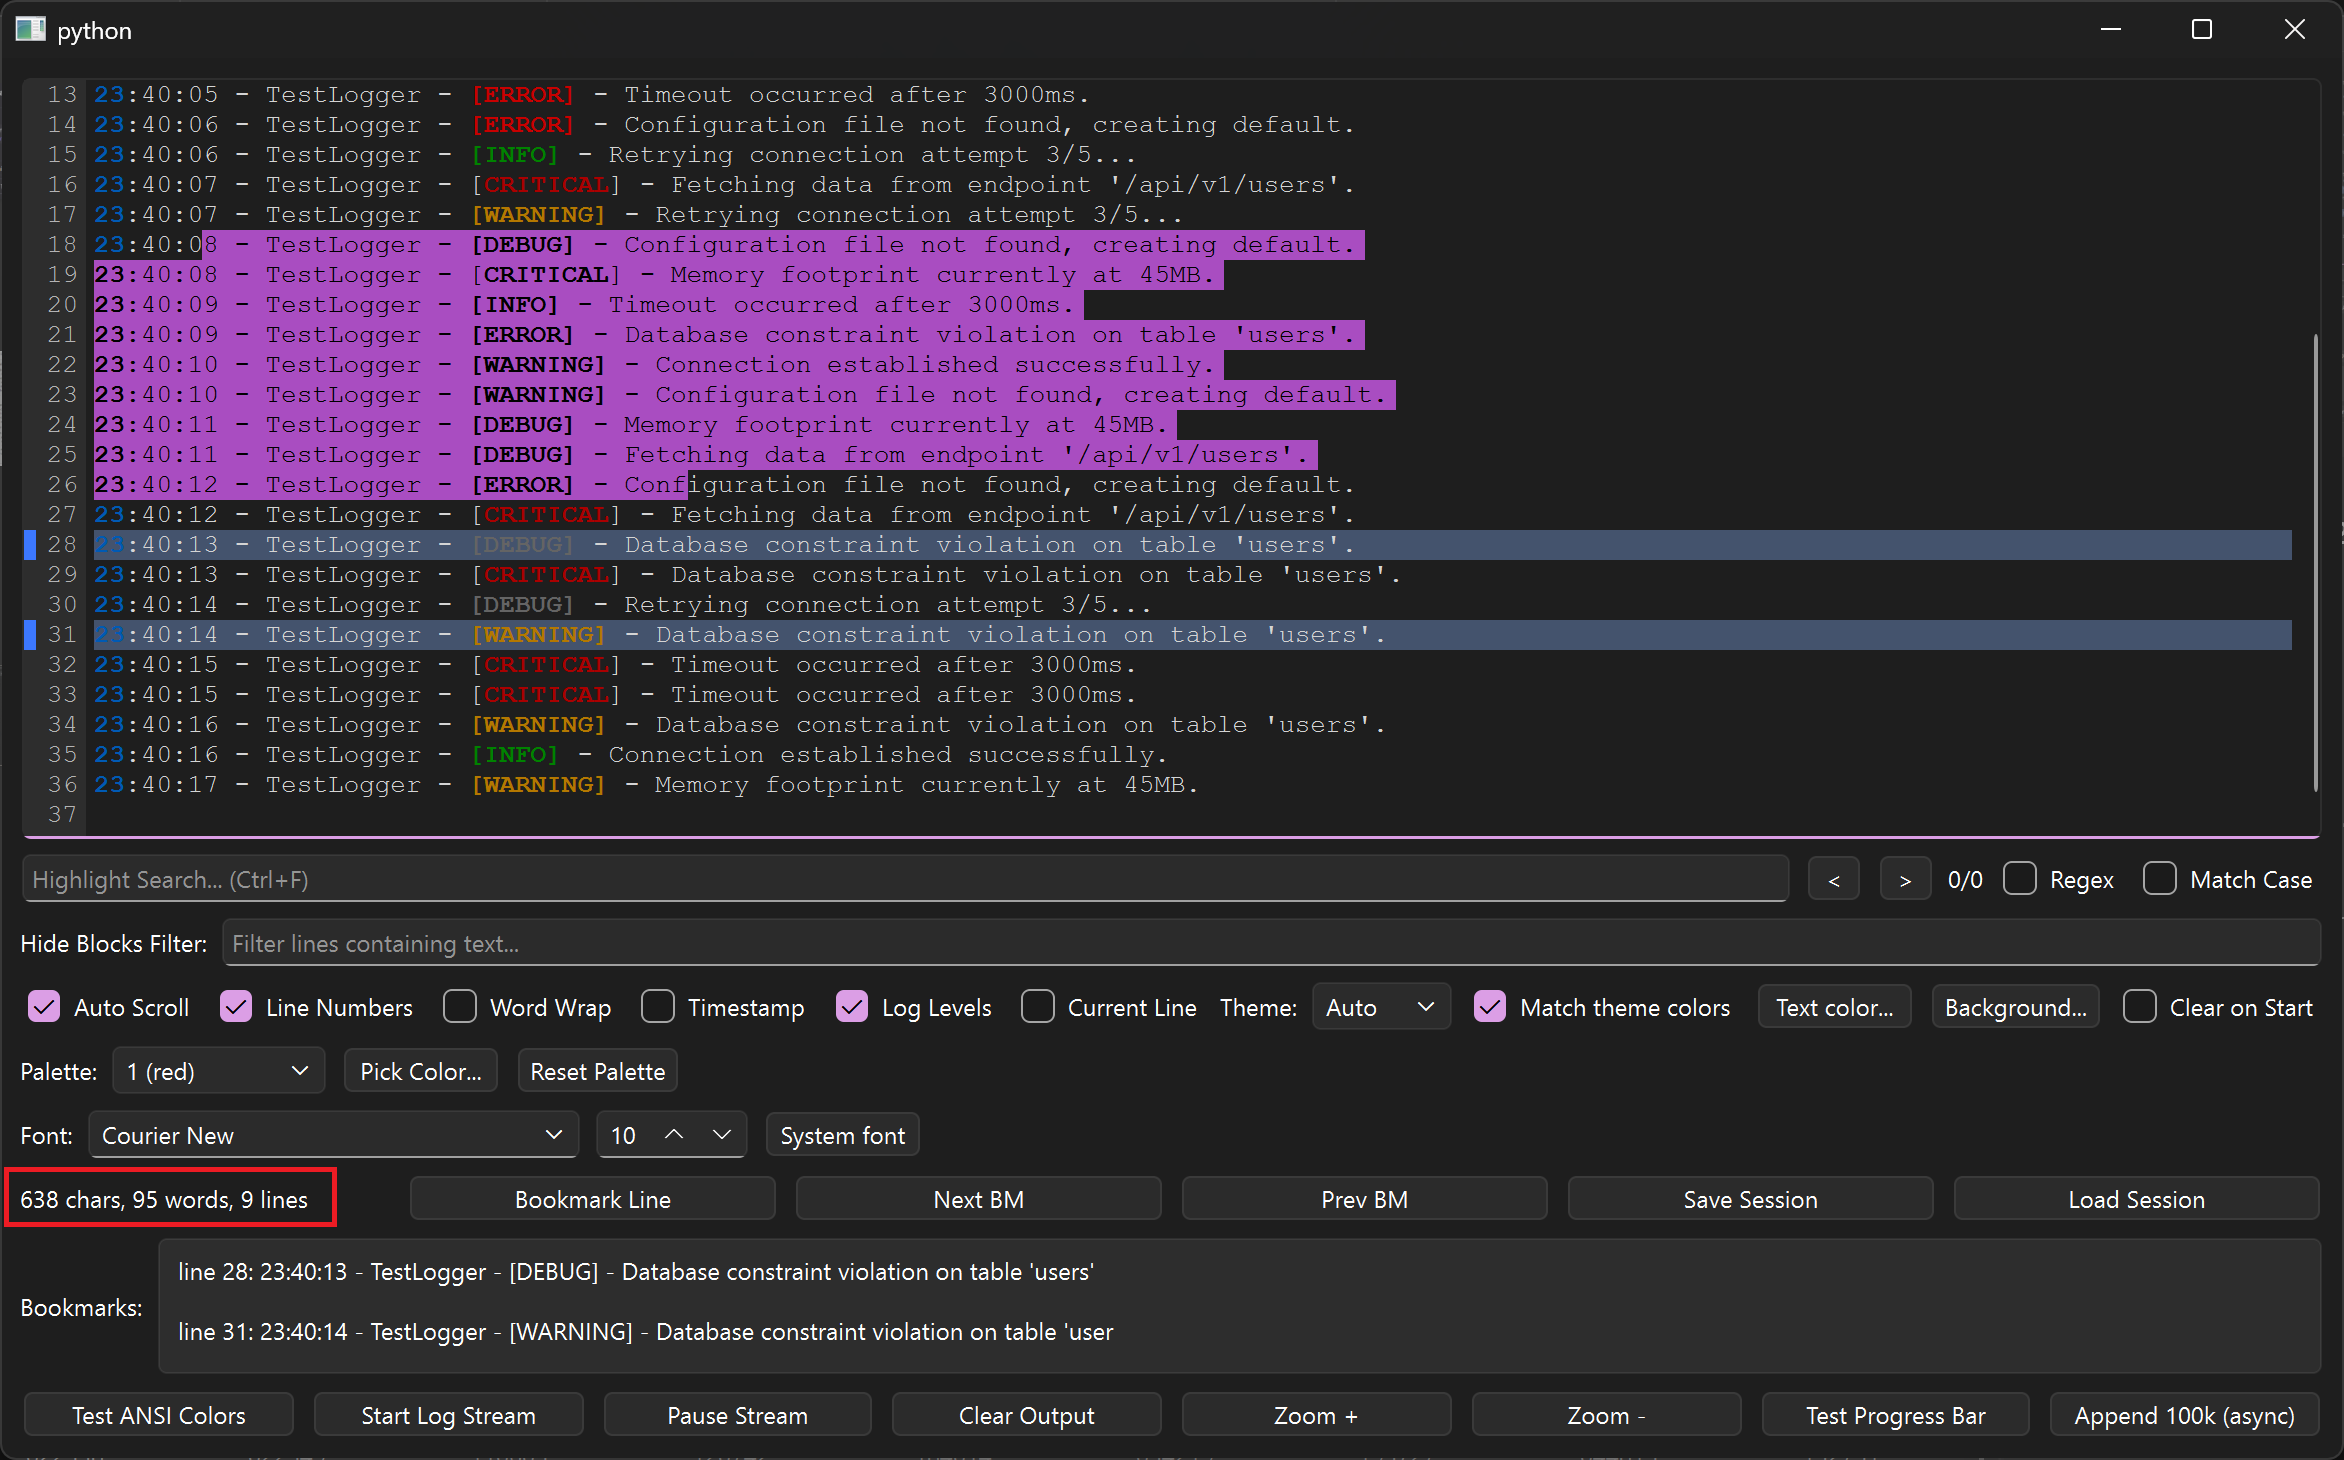This screenshot has height=1460, width=2344.
Task: Go to previous search match button
Action: 1833,879
